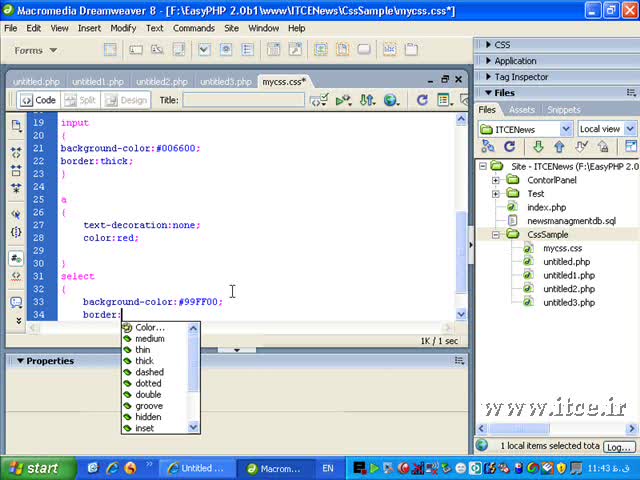Screen dimensions: 640x480
Task: Click Balance Braces coding icon
Action: (16, 232)
